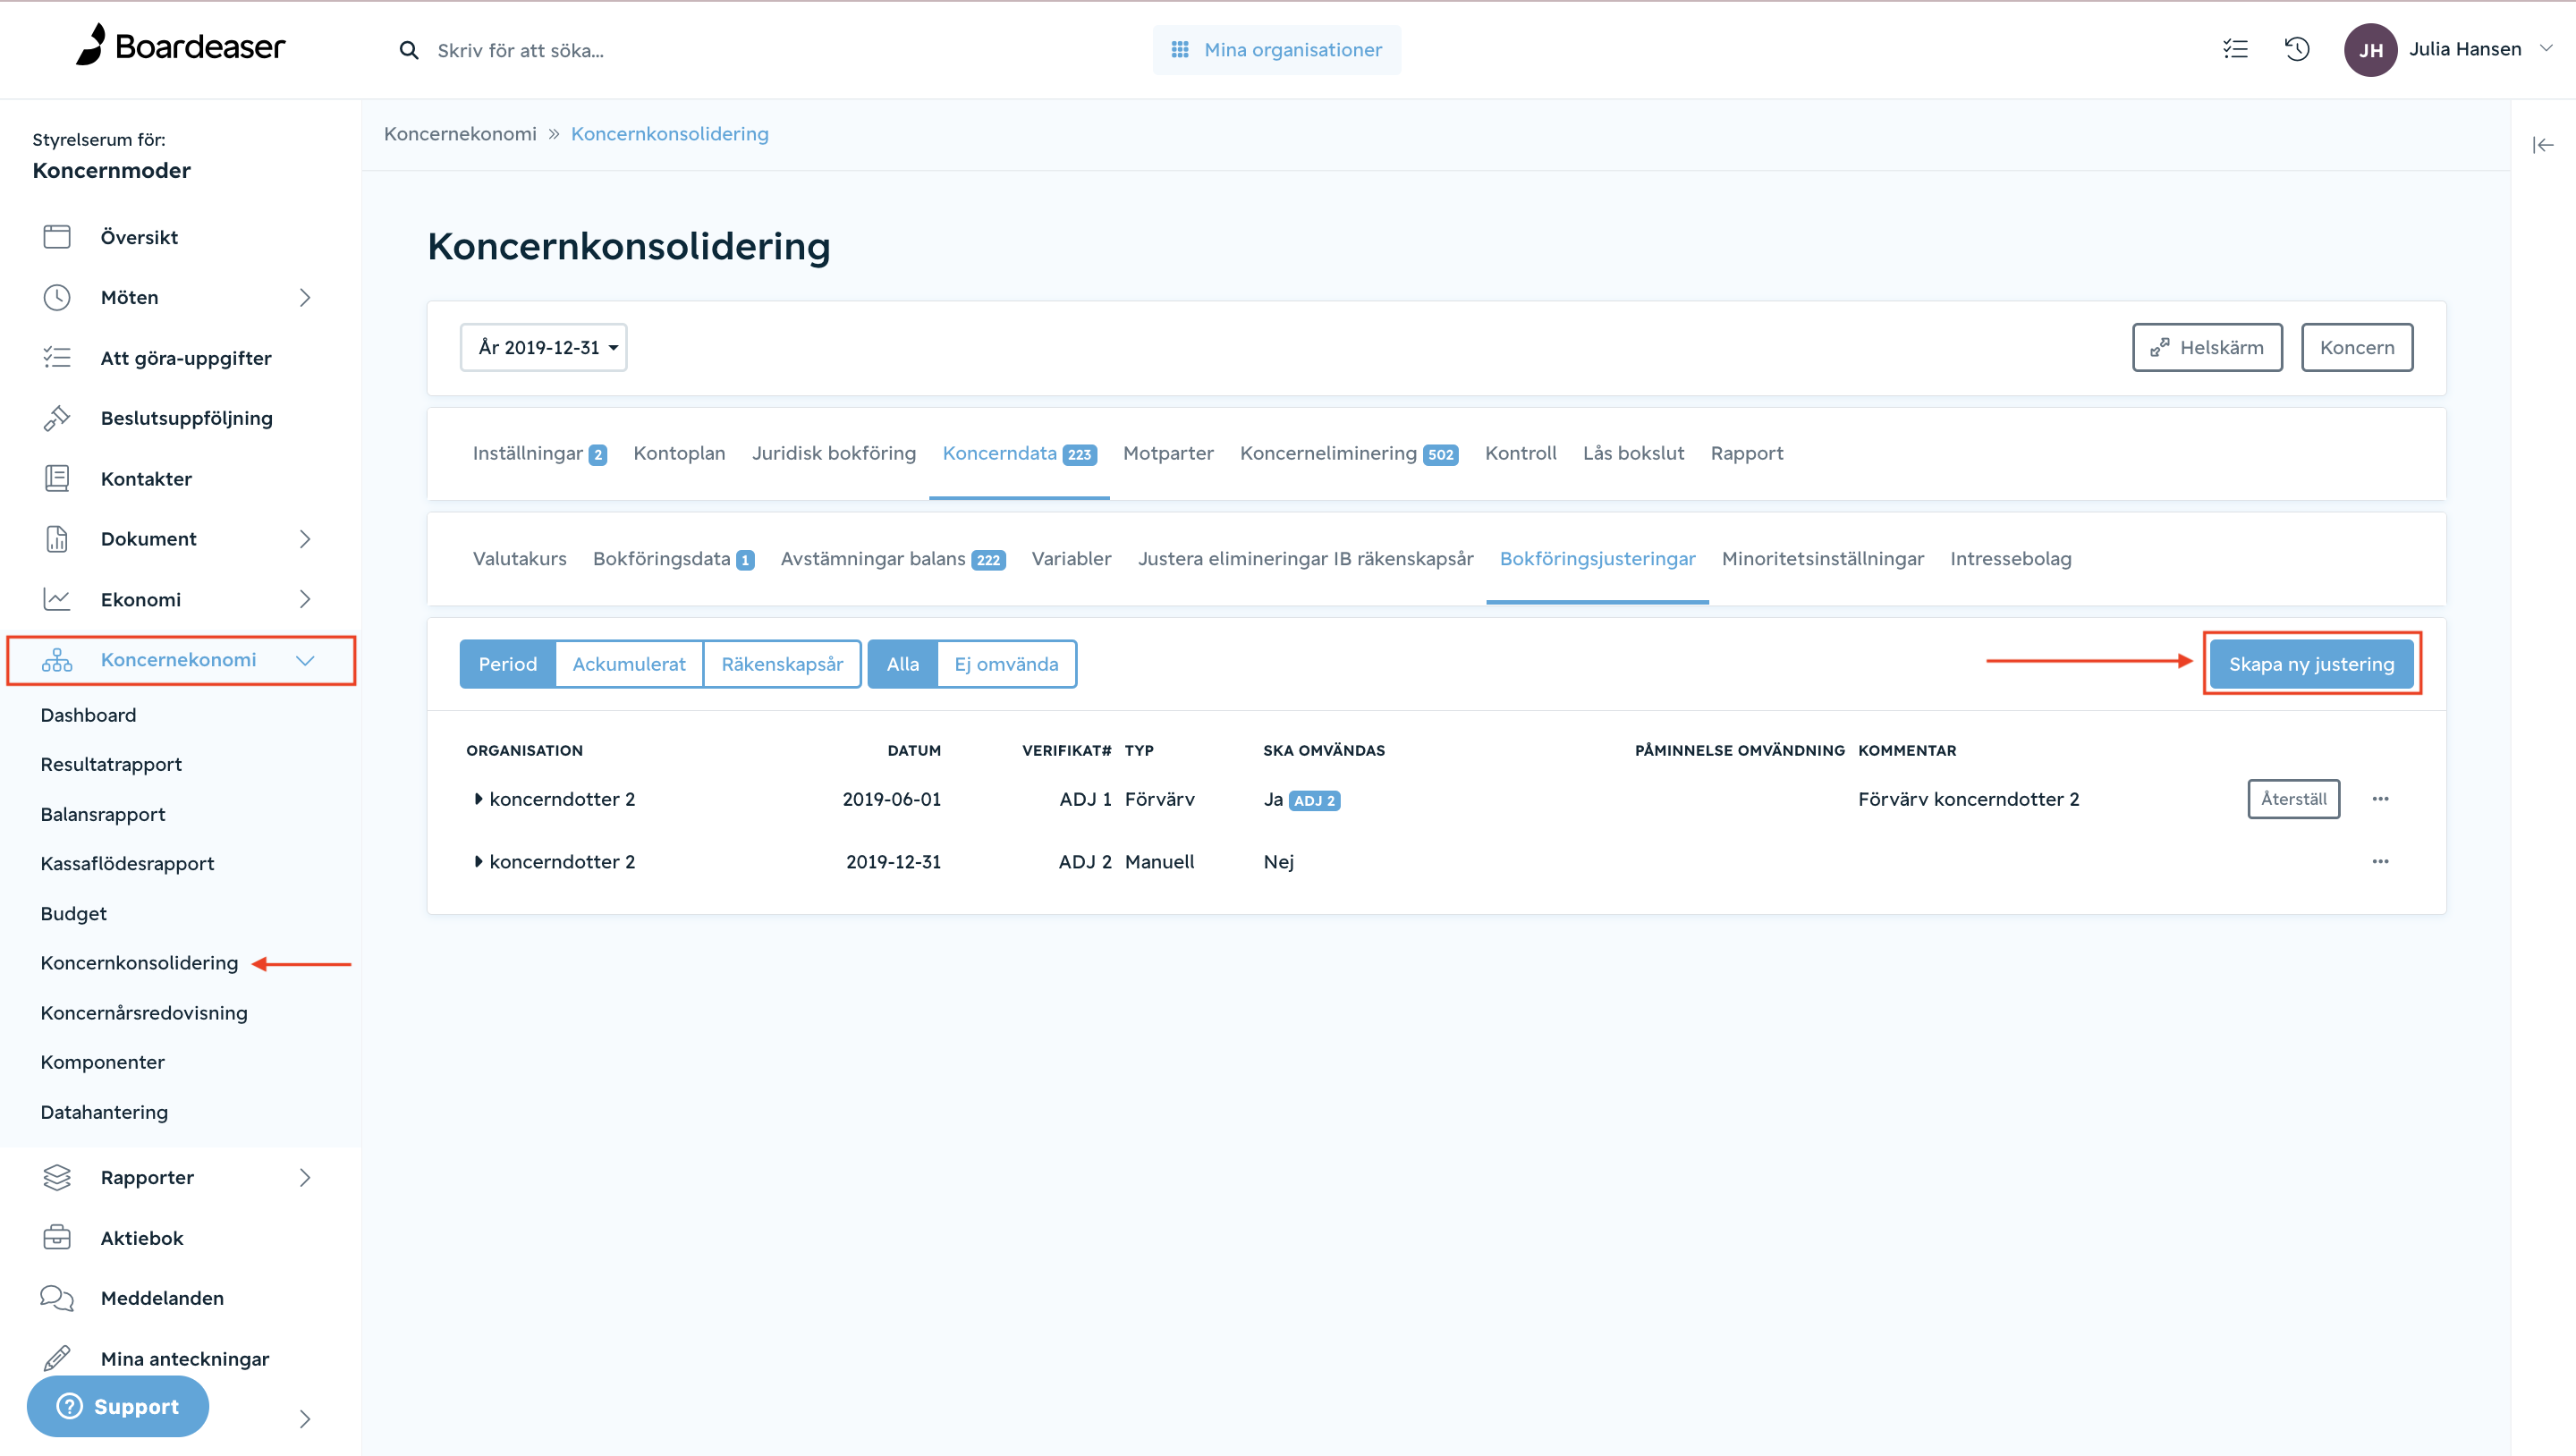Expand the first koncerndotter 2 row

(478, 799)
